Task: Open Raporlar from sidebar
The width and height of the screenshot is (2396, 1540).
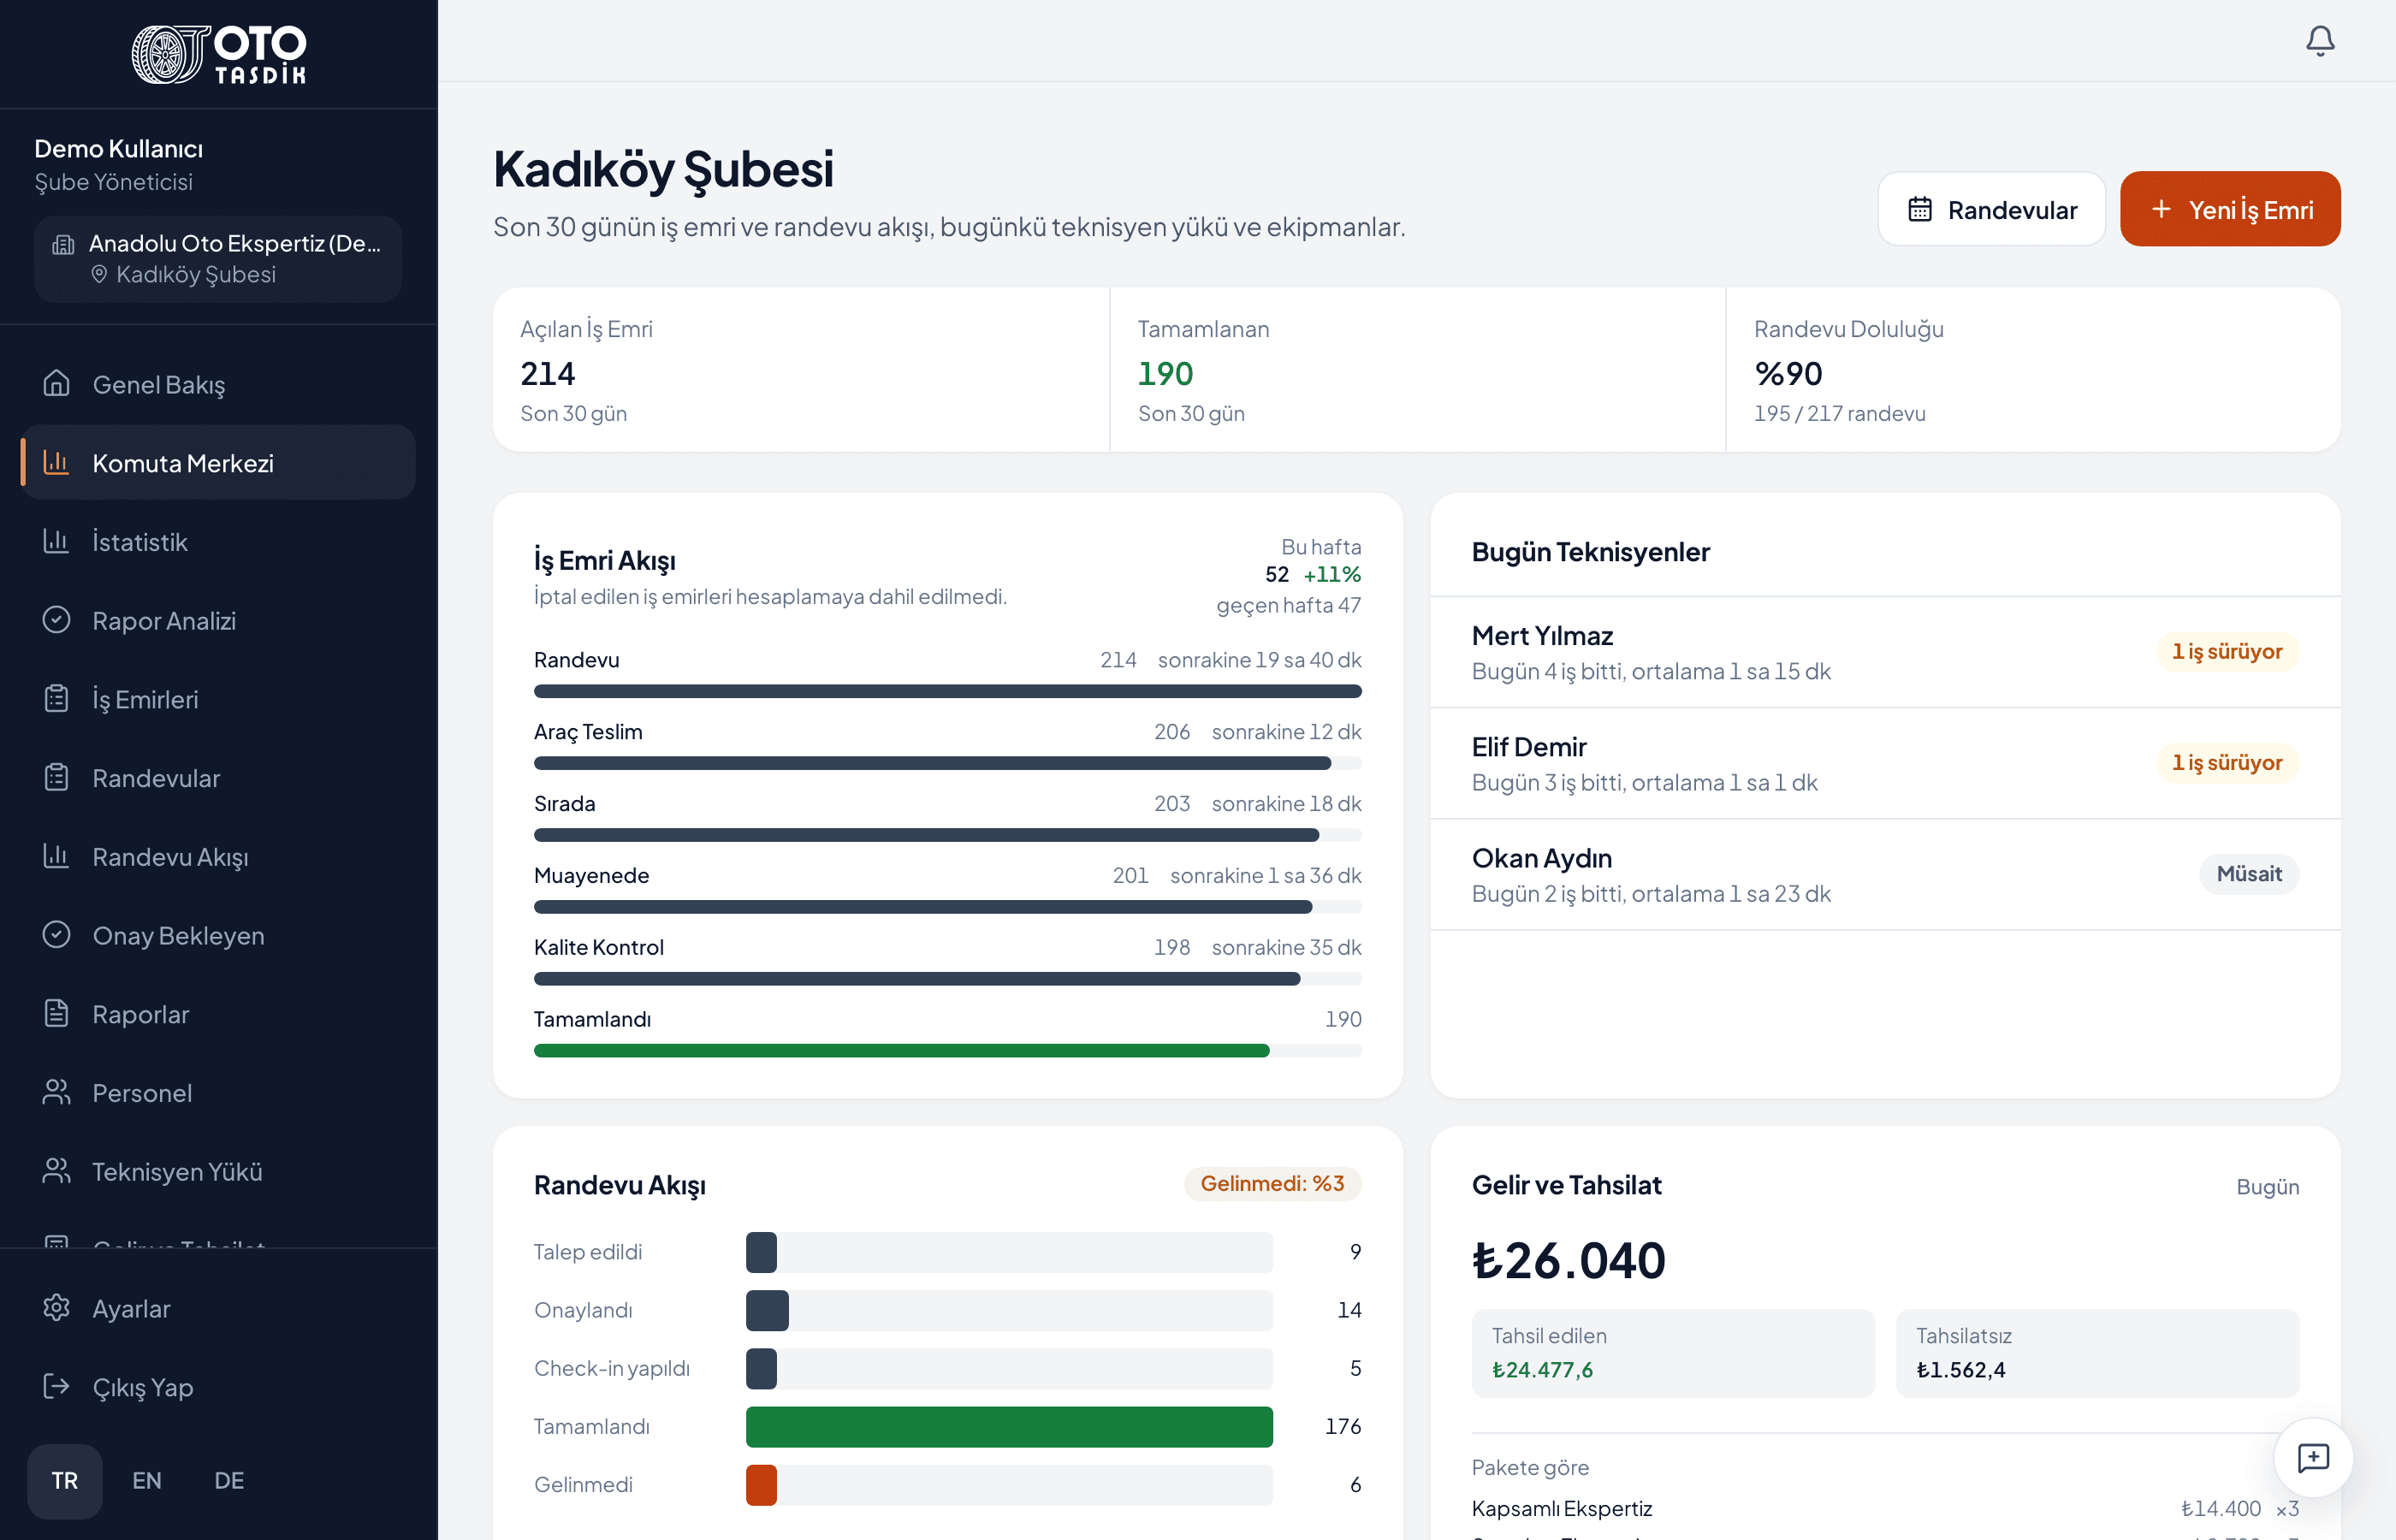Action: 218,1013
